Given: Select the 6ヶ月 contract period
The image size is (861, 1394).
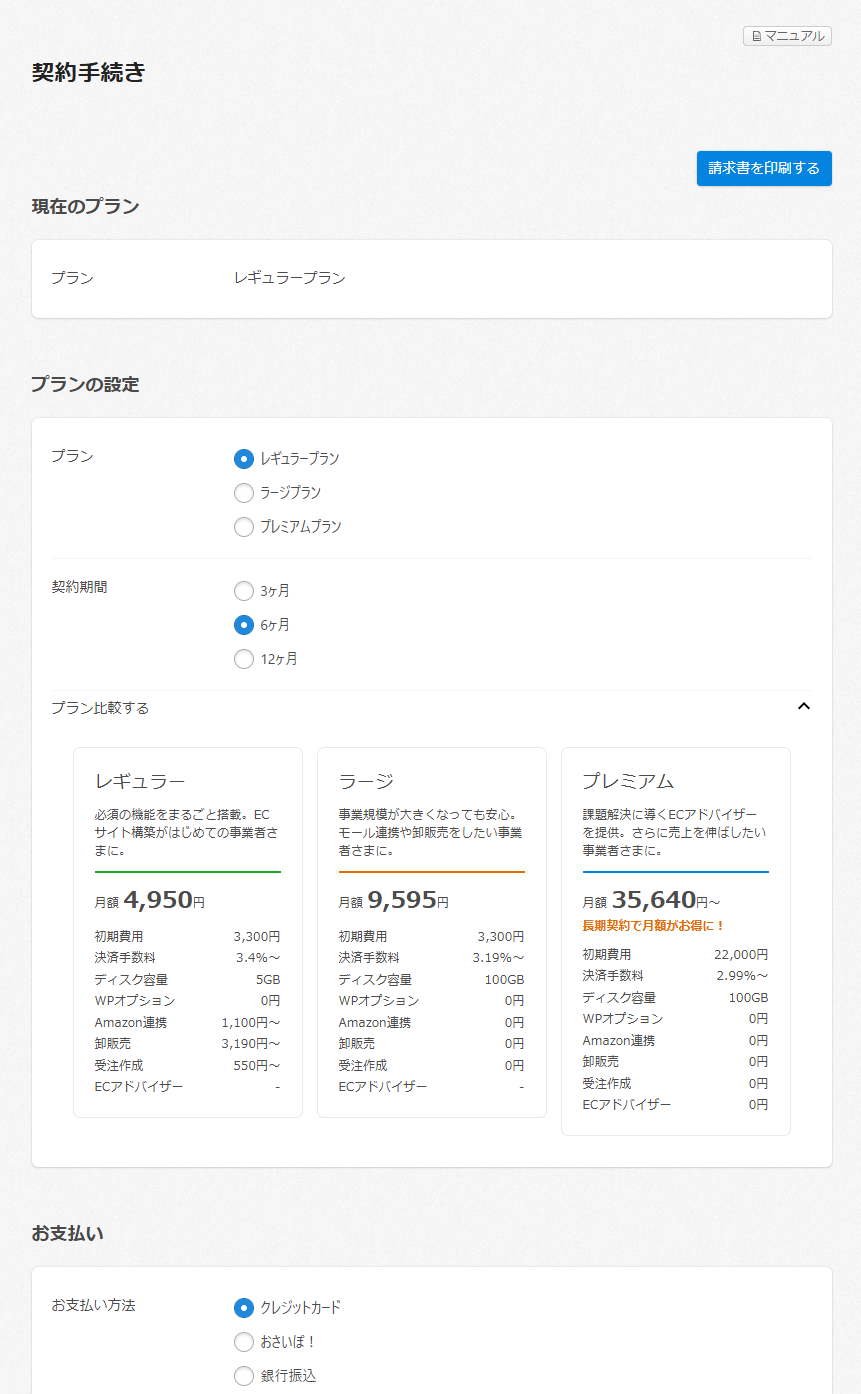Looking at the screenshot, I should point(244,625).
